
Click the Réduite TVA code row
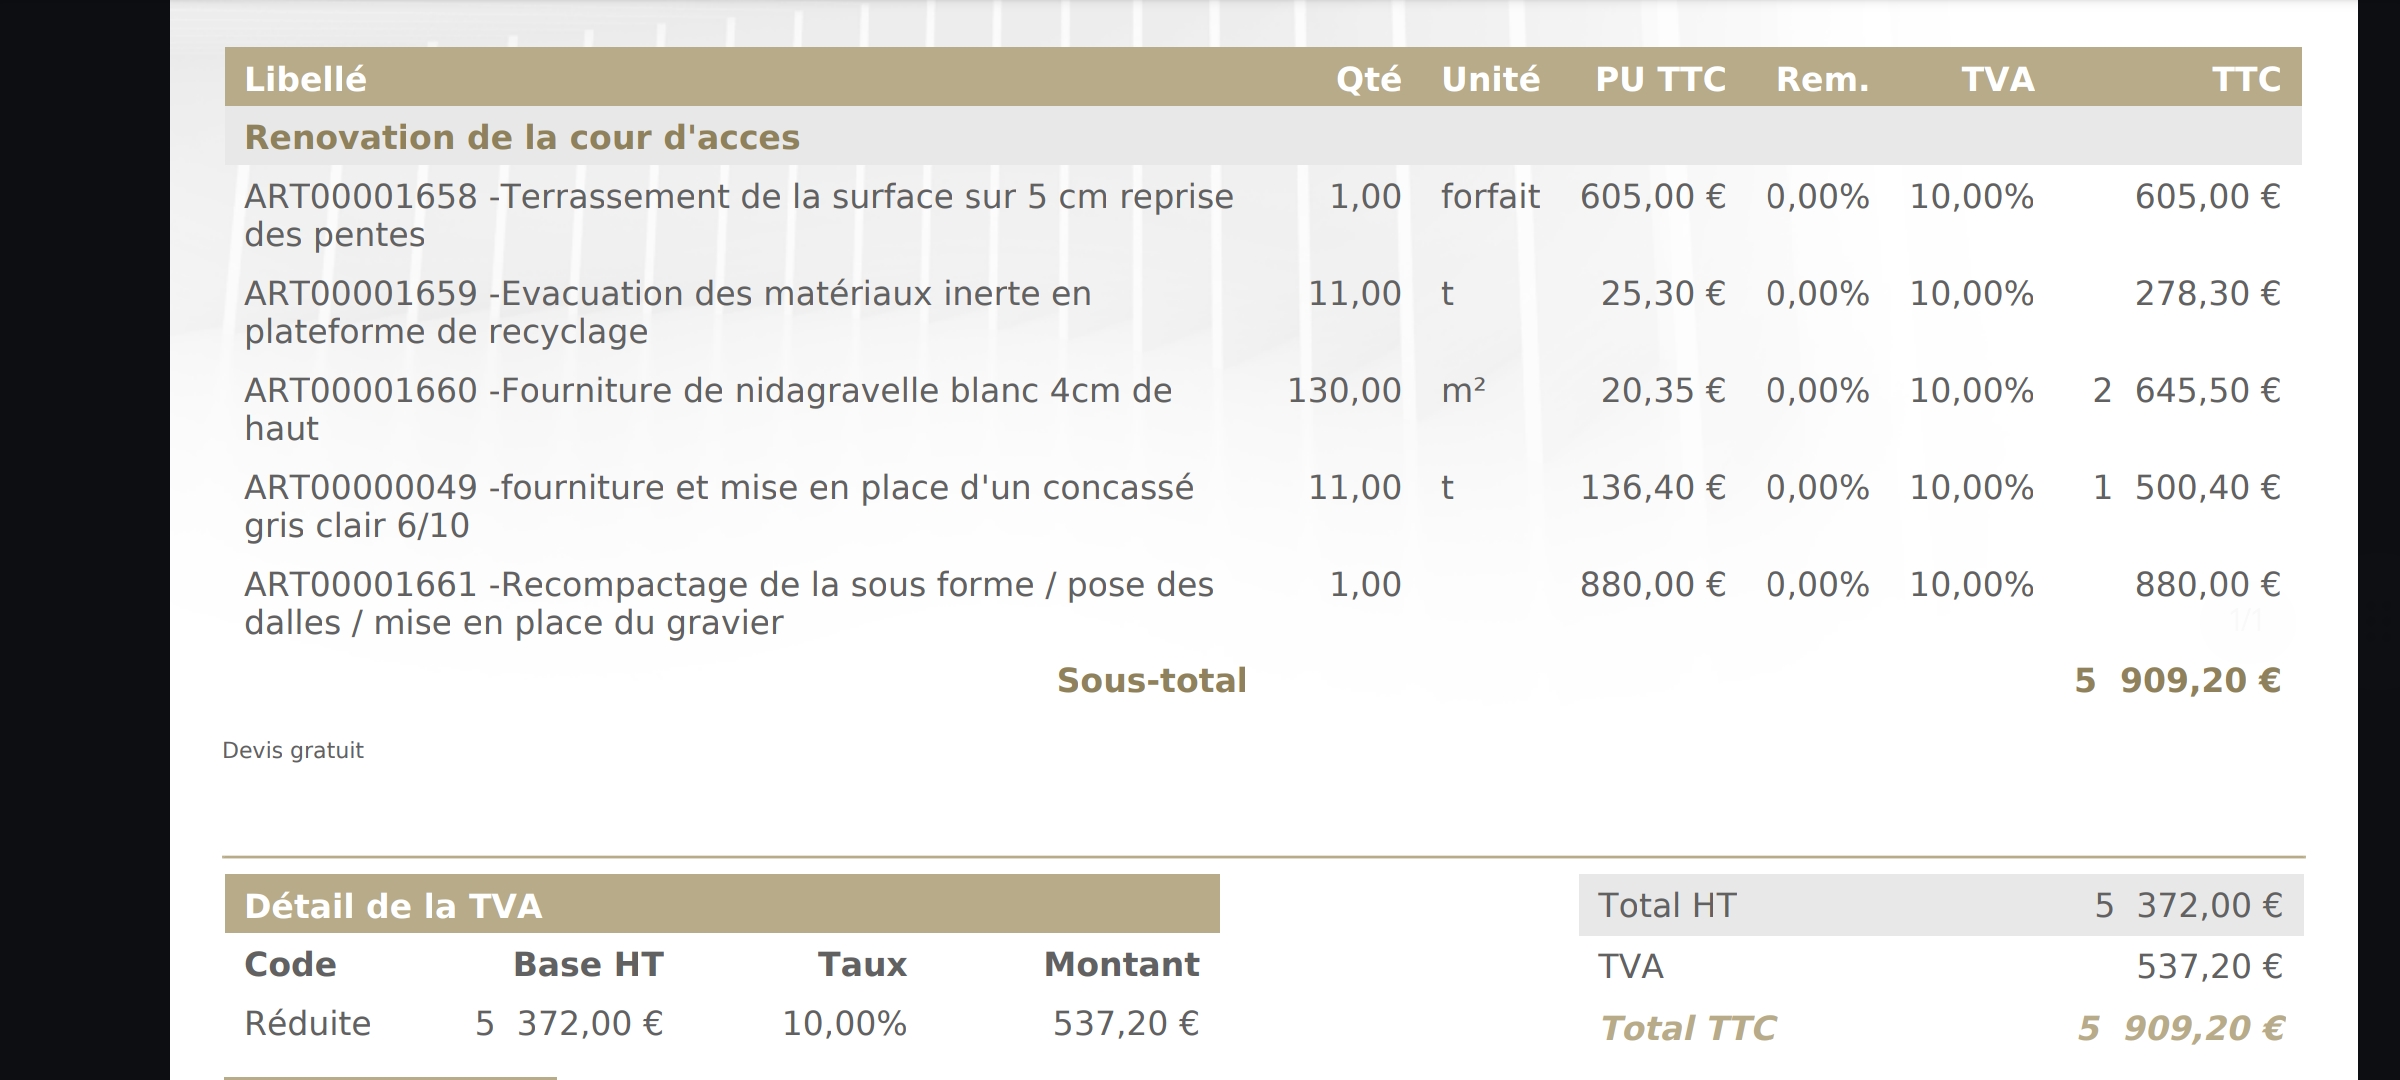click(x=307, y=1023)
